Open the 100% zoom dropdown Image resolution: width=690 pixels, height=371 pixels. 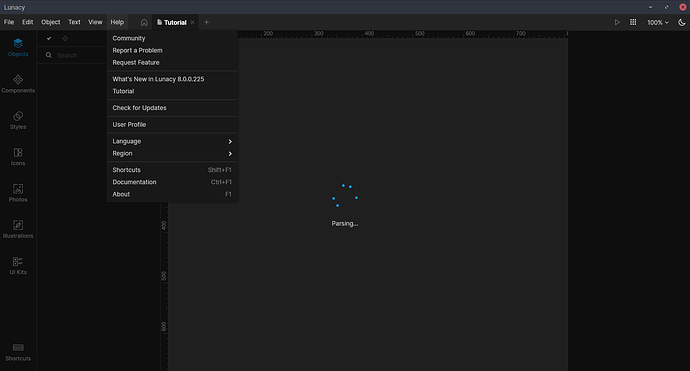coord(657,22)
